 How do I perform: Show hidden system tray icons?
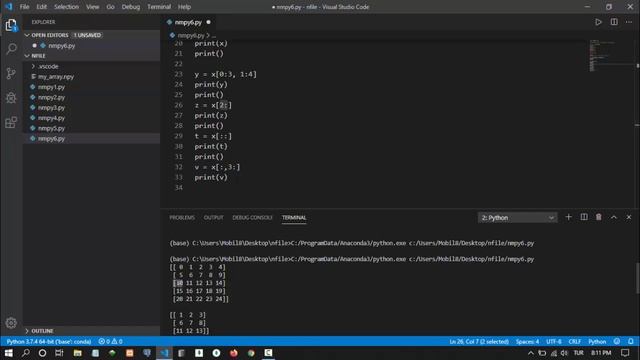pos(530,353)
